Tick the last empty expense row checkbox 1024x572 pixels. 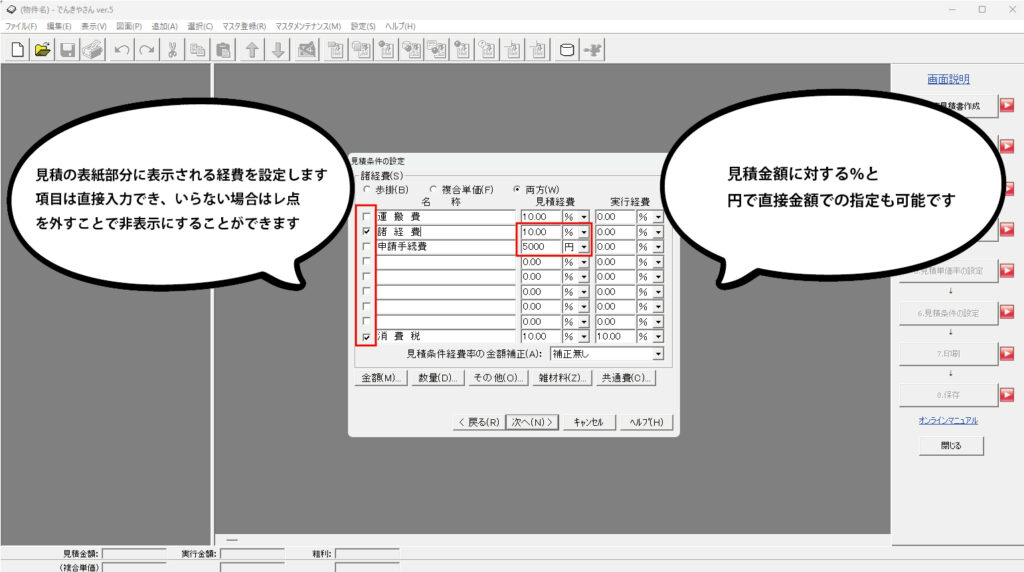click(x=366, y=321)
